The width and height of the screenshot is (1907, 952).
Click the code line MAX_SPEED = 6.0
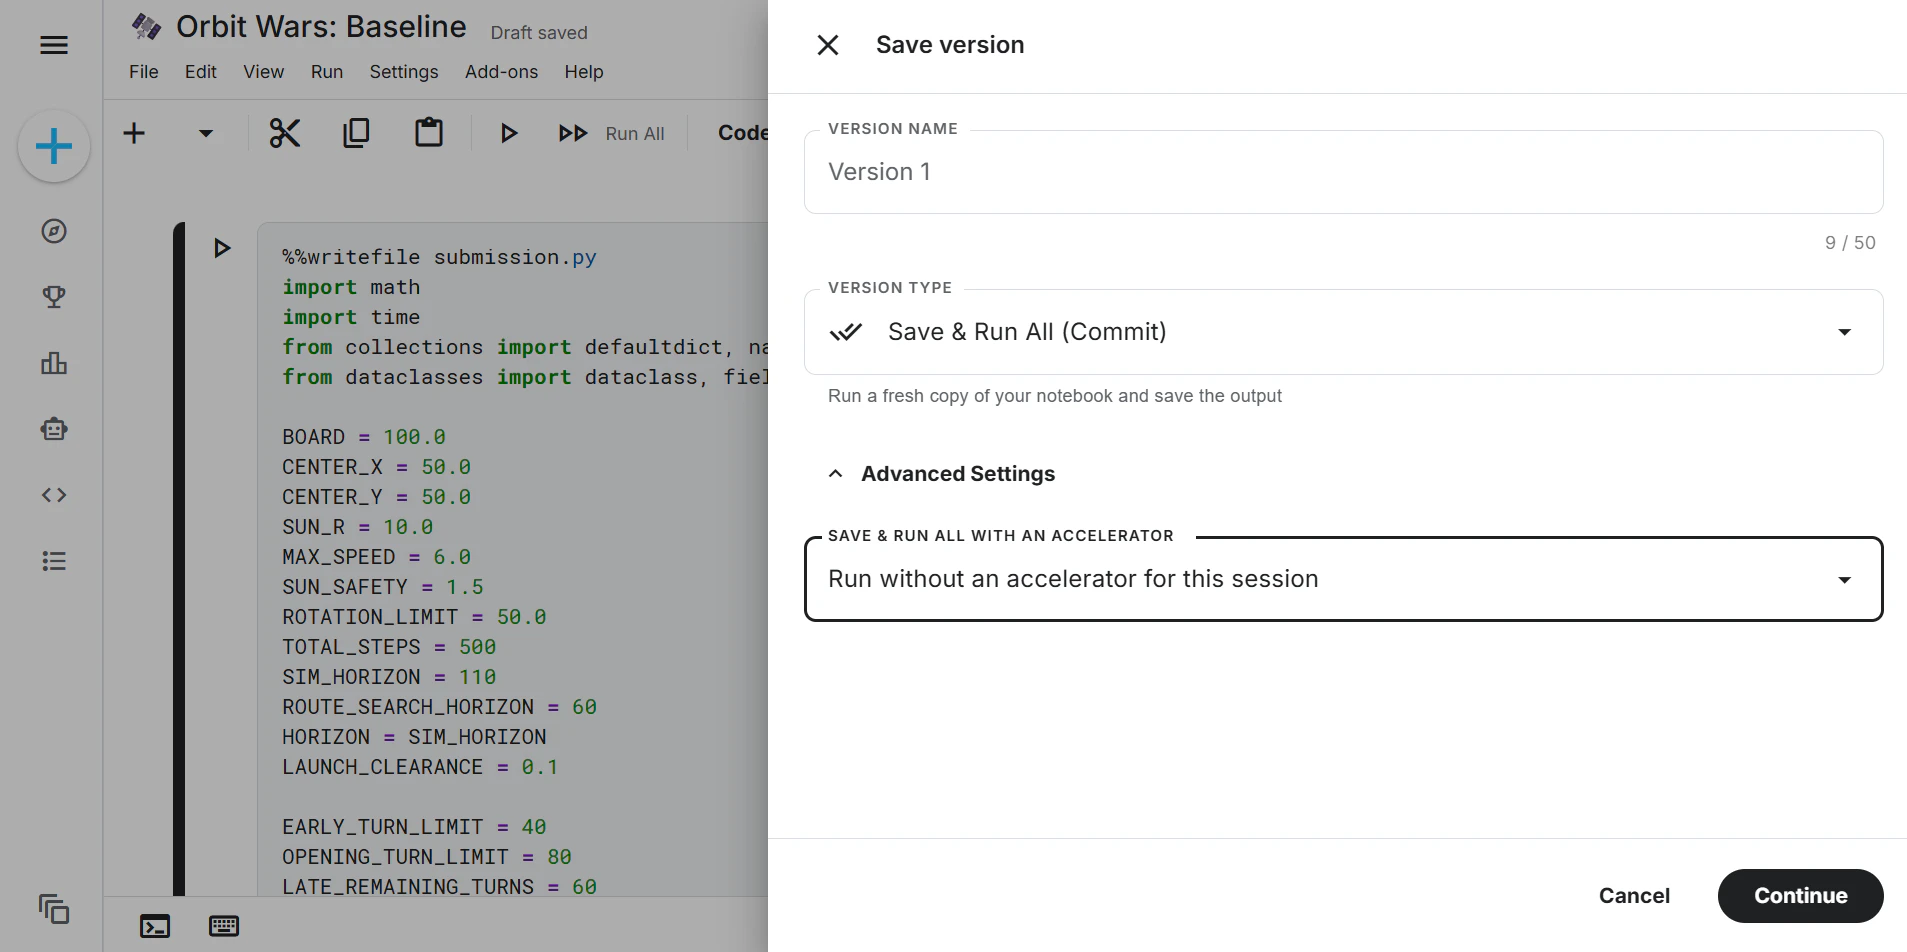(376, 557)
